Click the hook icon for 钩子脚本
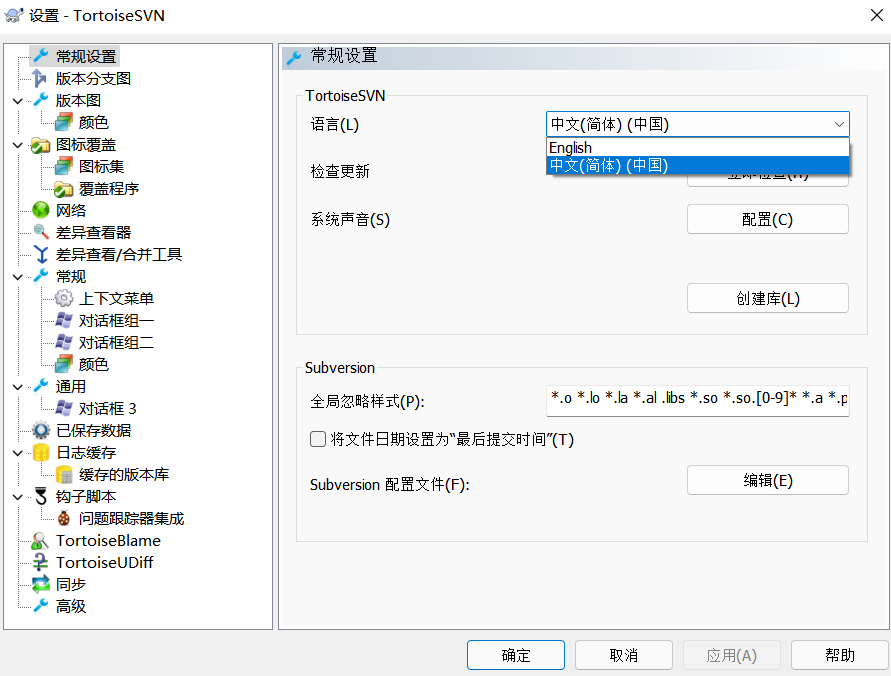The width and height of the screenshot is (891, 676). click(x=41, y=496)
